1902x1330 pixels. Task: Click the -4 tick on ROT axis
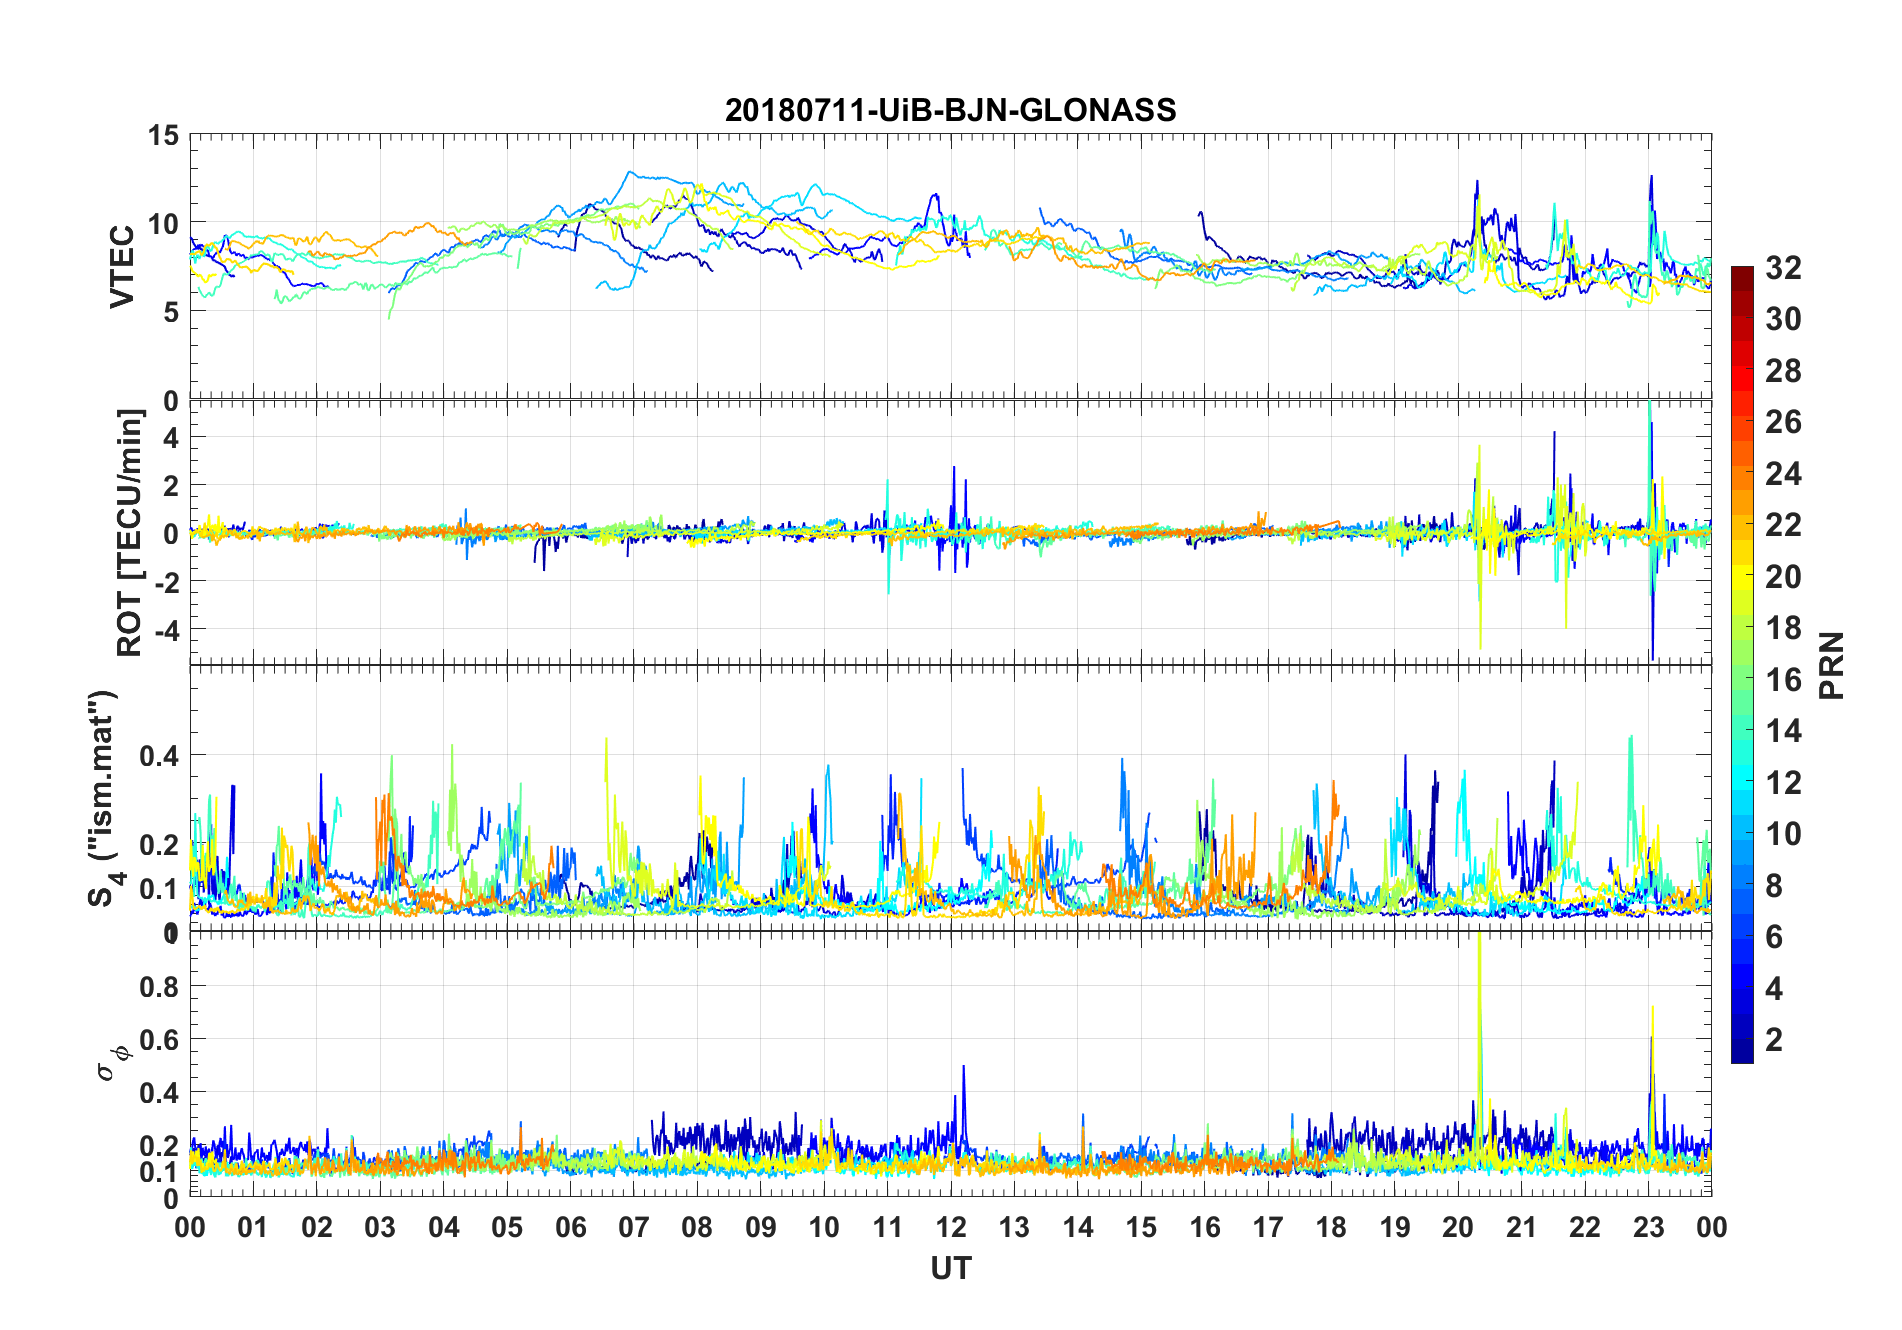(x=166, y=630)
